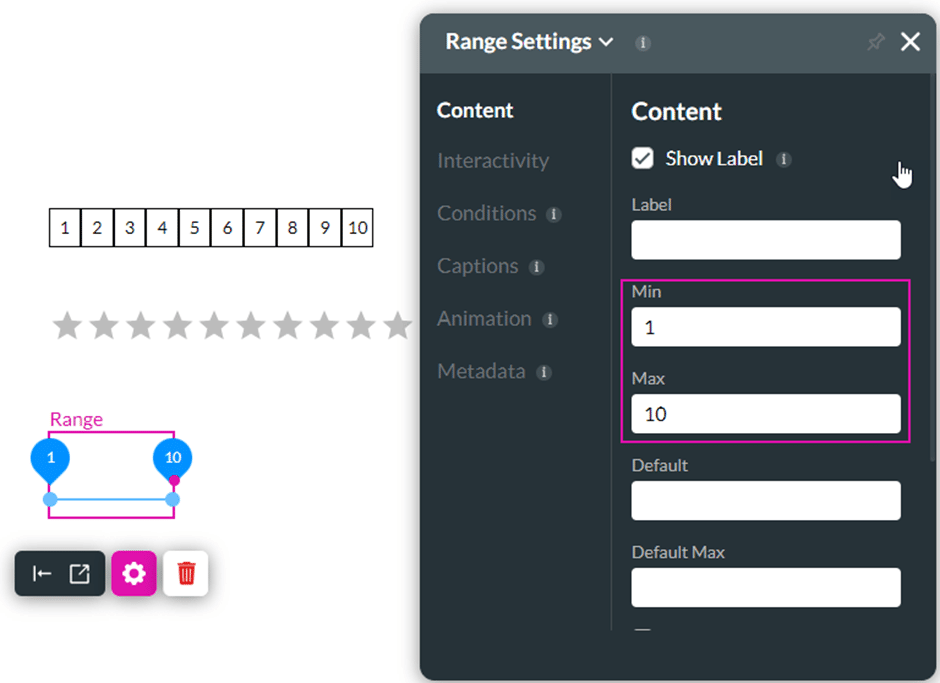Viewport: 940px width, 683px height.
Task: Click the align-left arrow icon in the toolbar
Action: coord(41,574)
